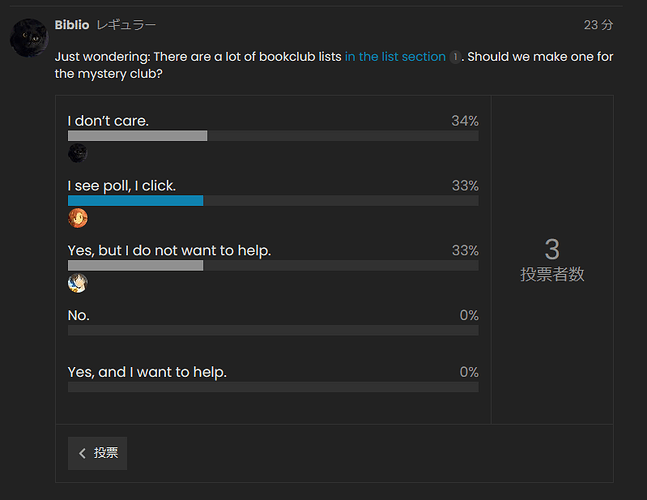647x500 pixels.
Task: Select the "No." poll option
Action: [x=78, y=316]
